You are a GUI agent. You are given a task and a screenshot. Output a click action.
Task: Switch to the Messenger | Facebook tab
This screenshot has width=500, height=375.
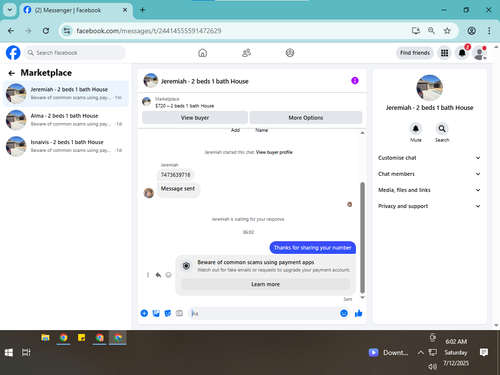coord(76,10)
